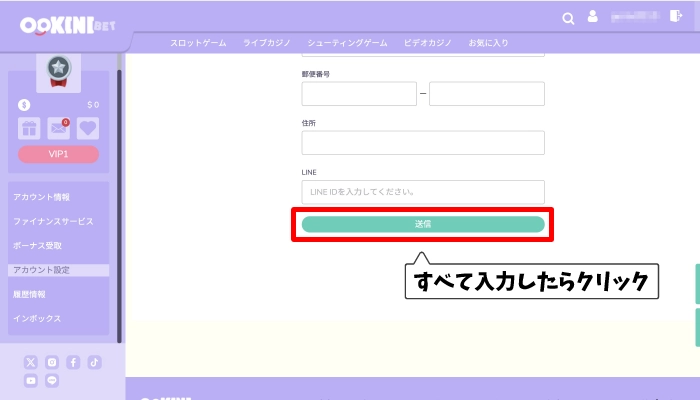
Task: Click the 住所 address input field
Action: point(423,143)
